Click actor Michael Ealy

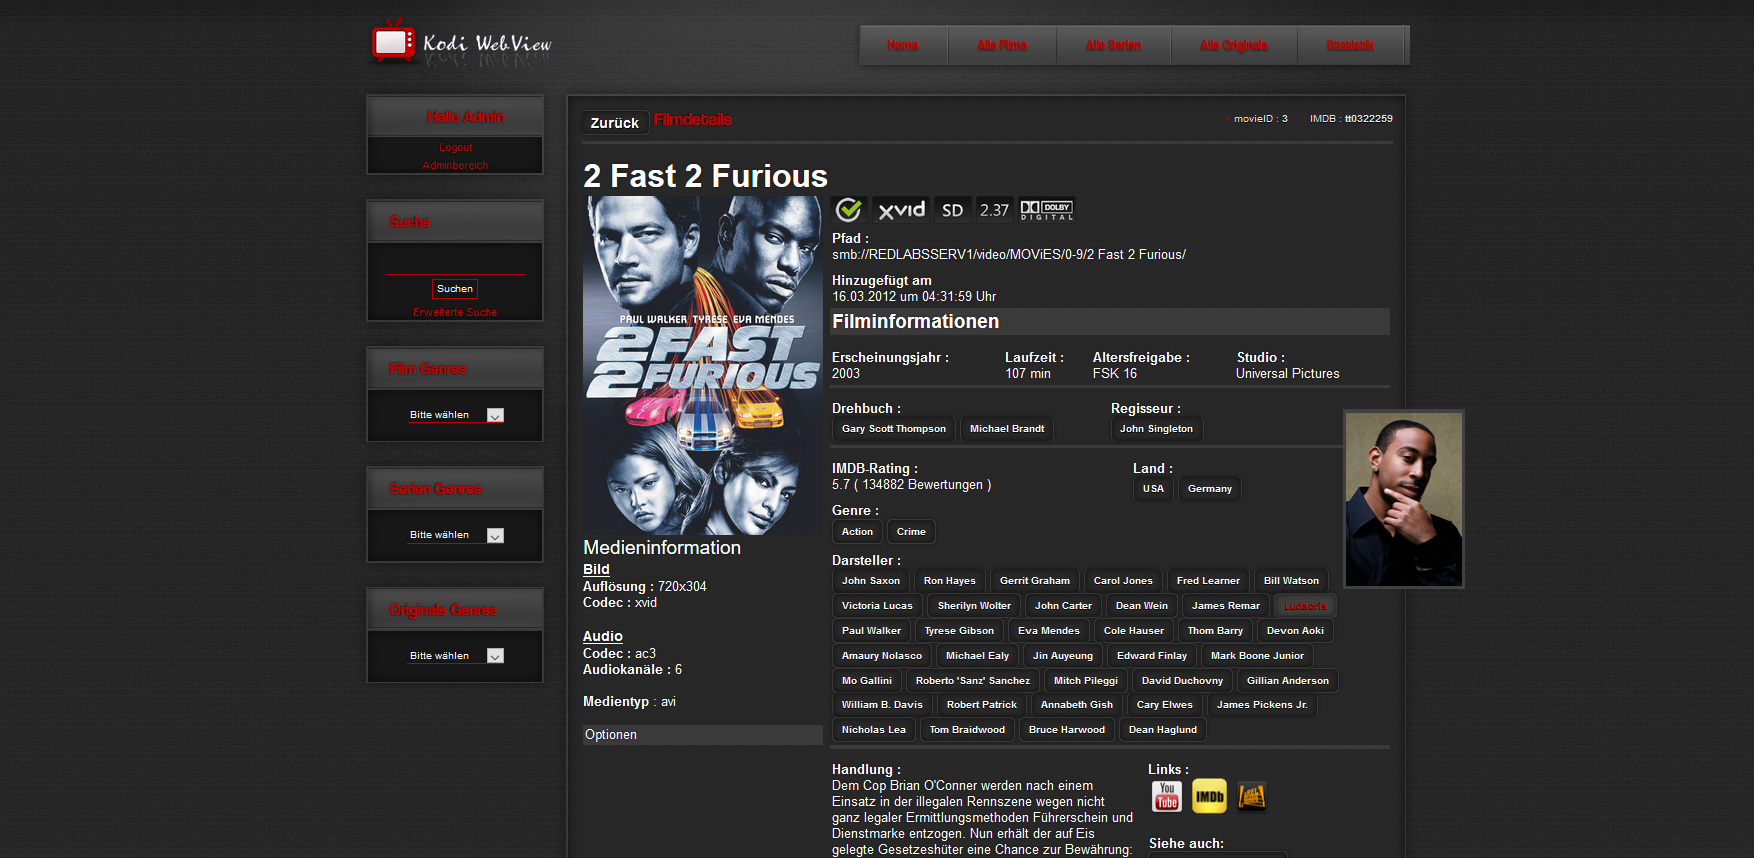[977, 656]
